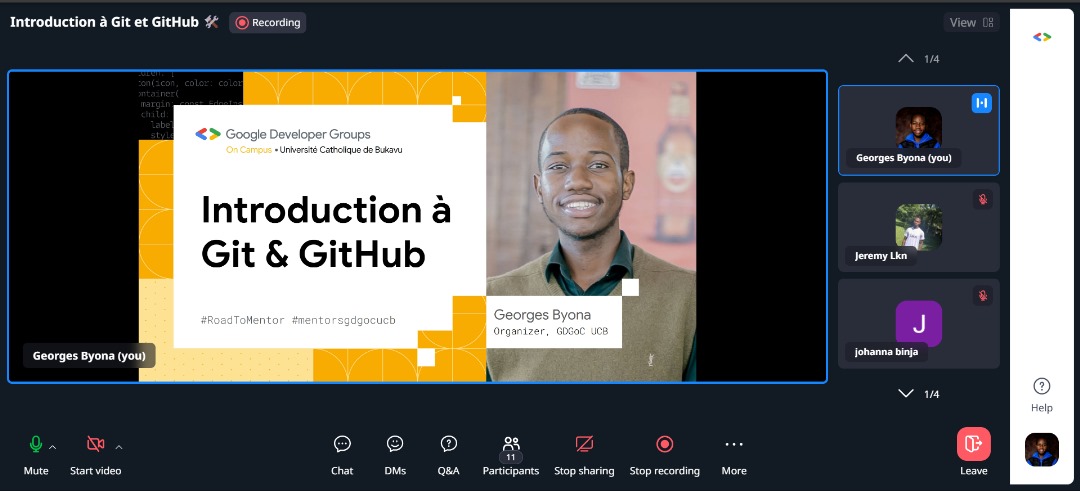
Task: Open the More options menu
Action: pyautogui.click(x=734, y=455)
